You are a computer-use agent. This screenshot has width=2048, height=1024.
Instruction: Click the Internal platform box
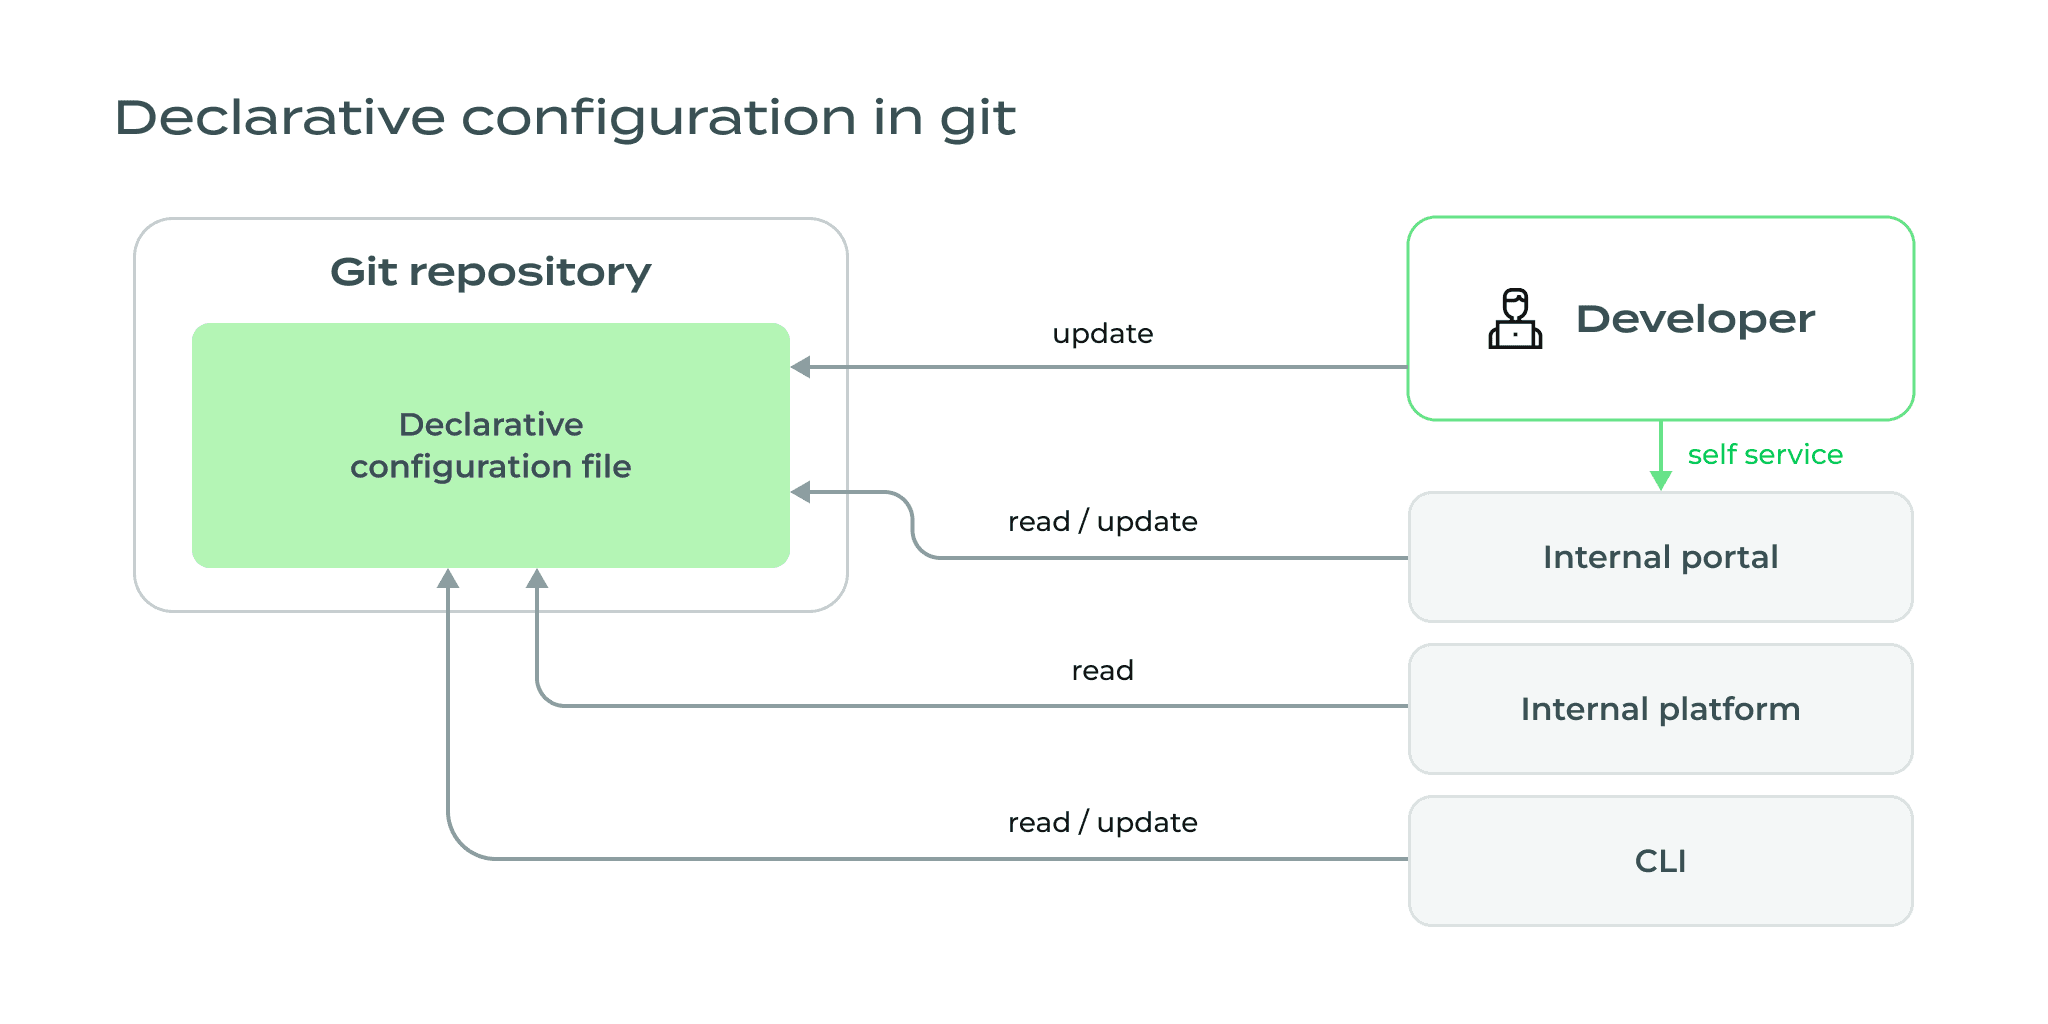(1660, 709)
